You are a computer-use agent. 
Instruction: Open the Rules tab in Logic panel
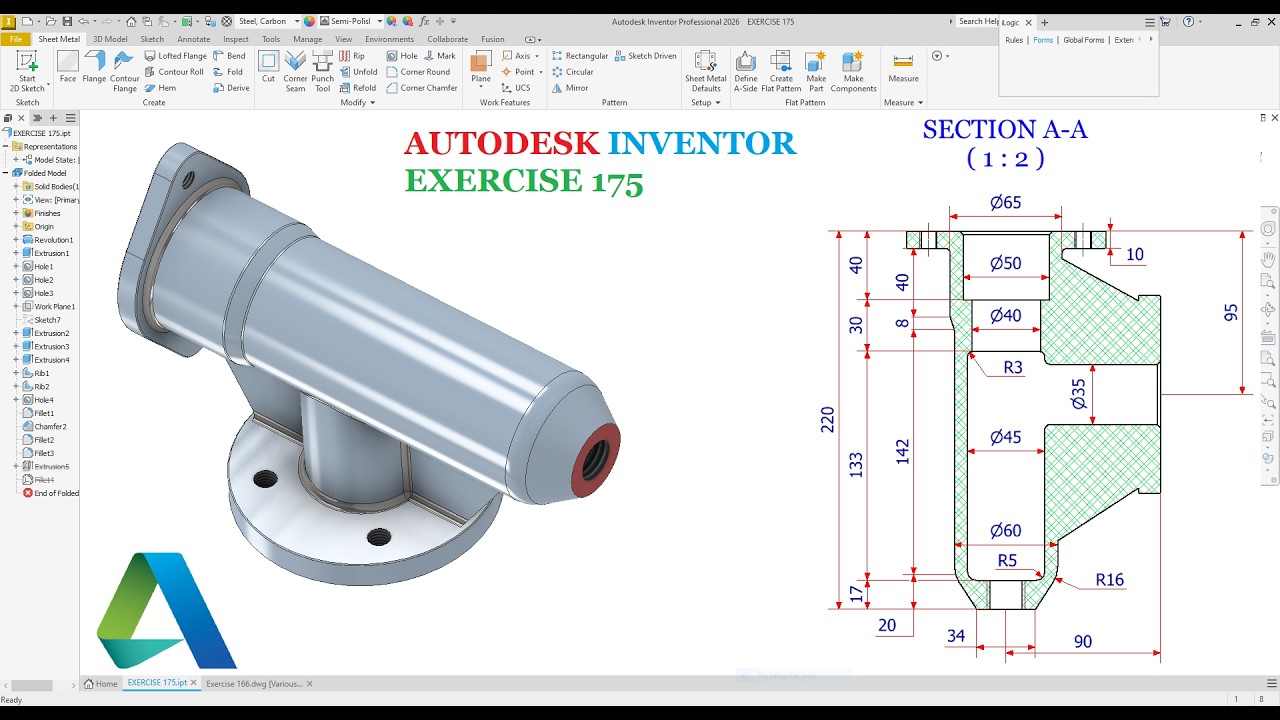click(x=1014, y=40)
